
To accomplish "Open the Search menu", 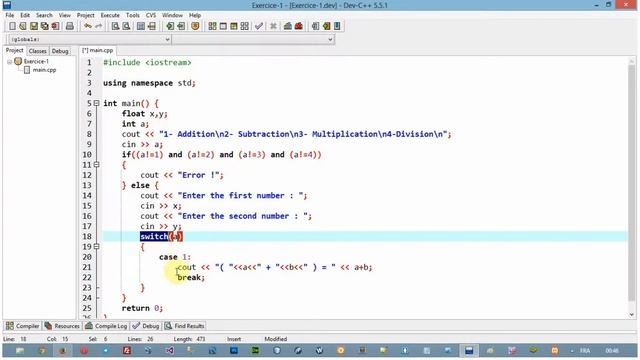I will (44, 15).
